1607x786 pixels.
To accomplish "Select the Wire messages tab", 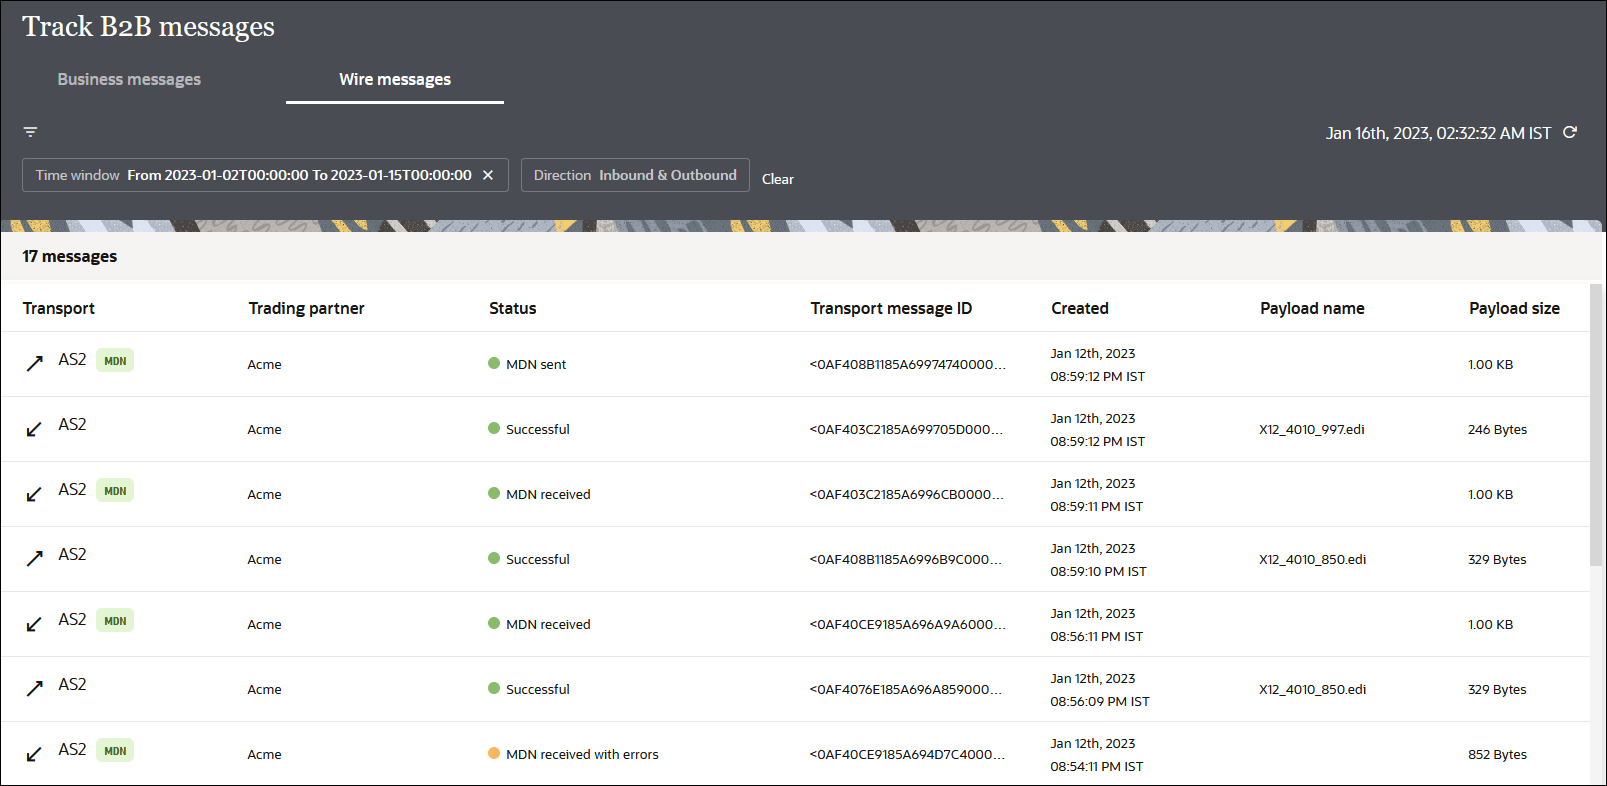I will 395,79.
